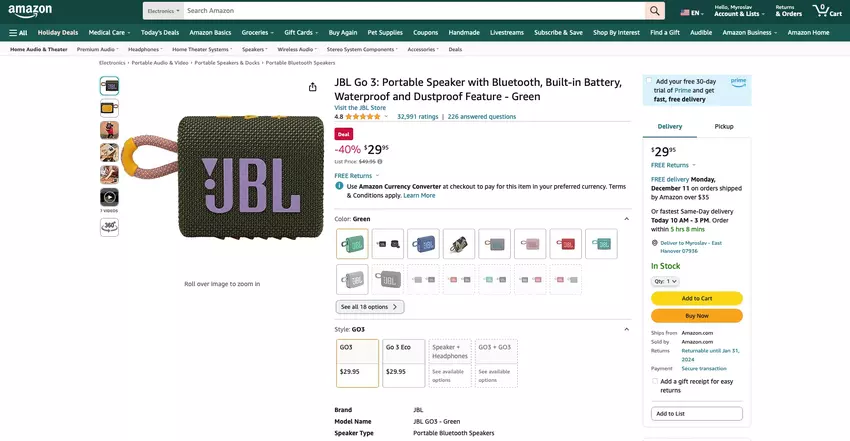Check the Prime free 30-day trial box
The height and width of the screenshot is (441, 850).
(x=649, y=81)
